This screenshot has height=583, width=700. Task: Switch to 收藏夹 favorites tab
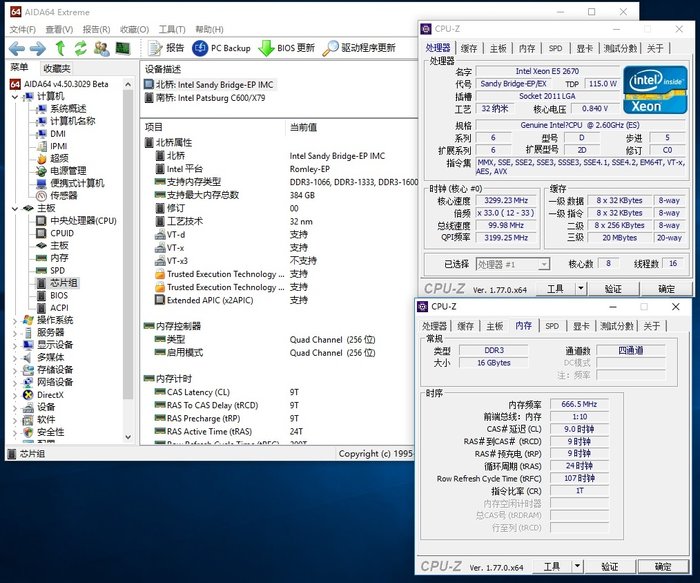(x=57, y=68)
